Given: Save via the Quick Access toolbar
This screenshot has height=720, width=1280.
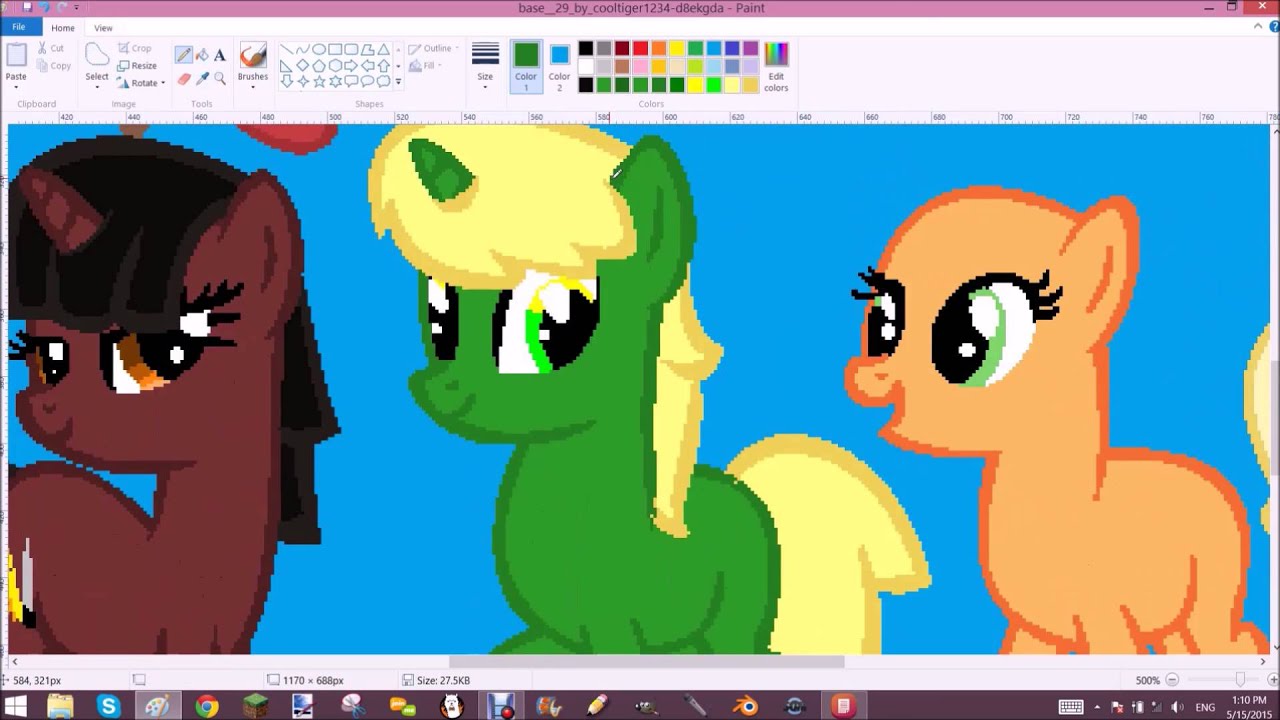Looking at the screenshot, I should tap(27, 8).
